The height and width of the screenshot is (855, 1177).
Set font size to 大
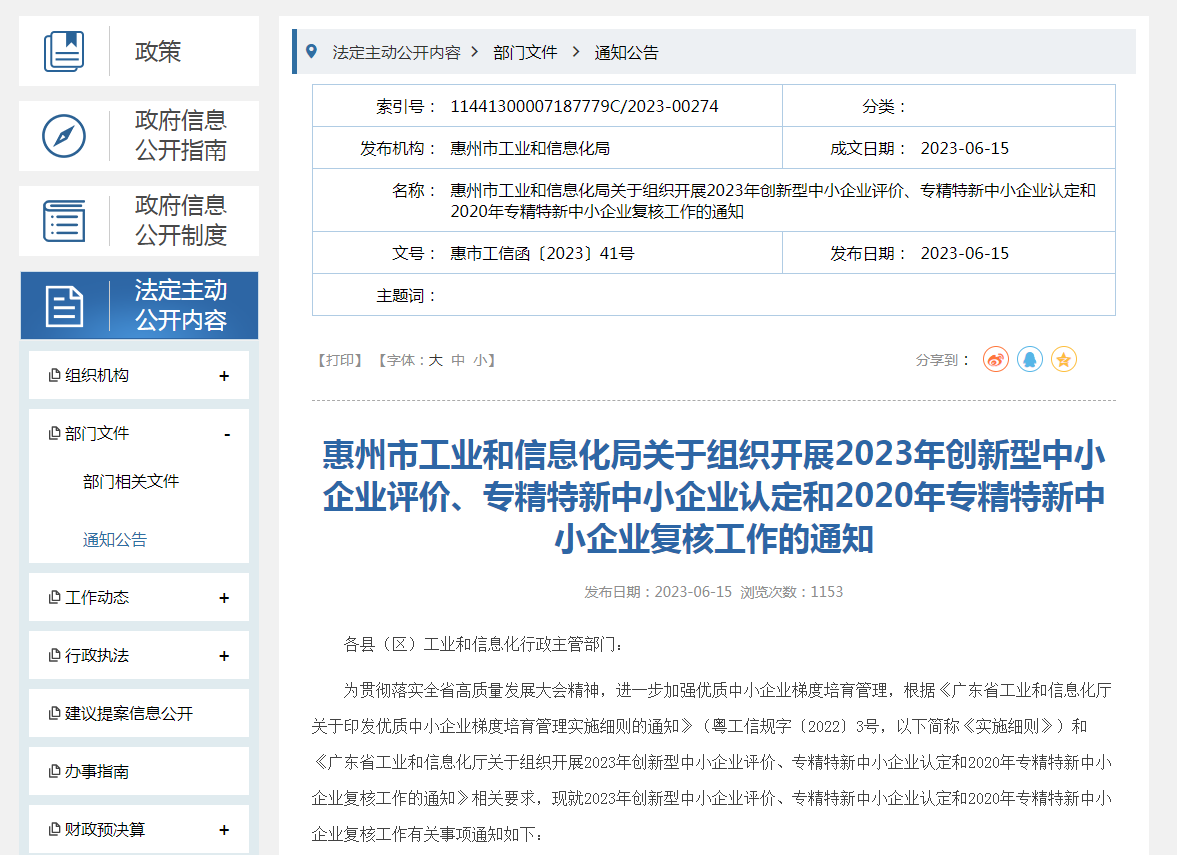pyautogui.click(x=436, y=360)
